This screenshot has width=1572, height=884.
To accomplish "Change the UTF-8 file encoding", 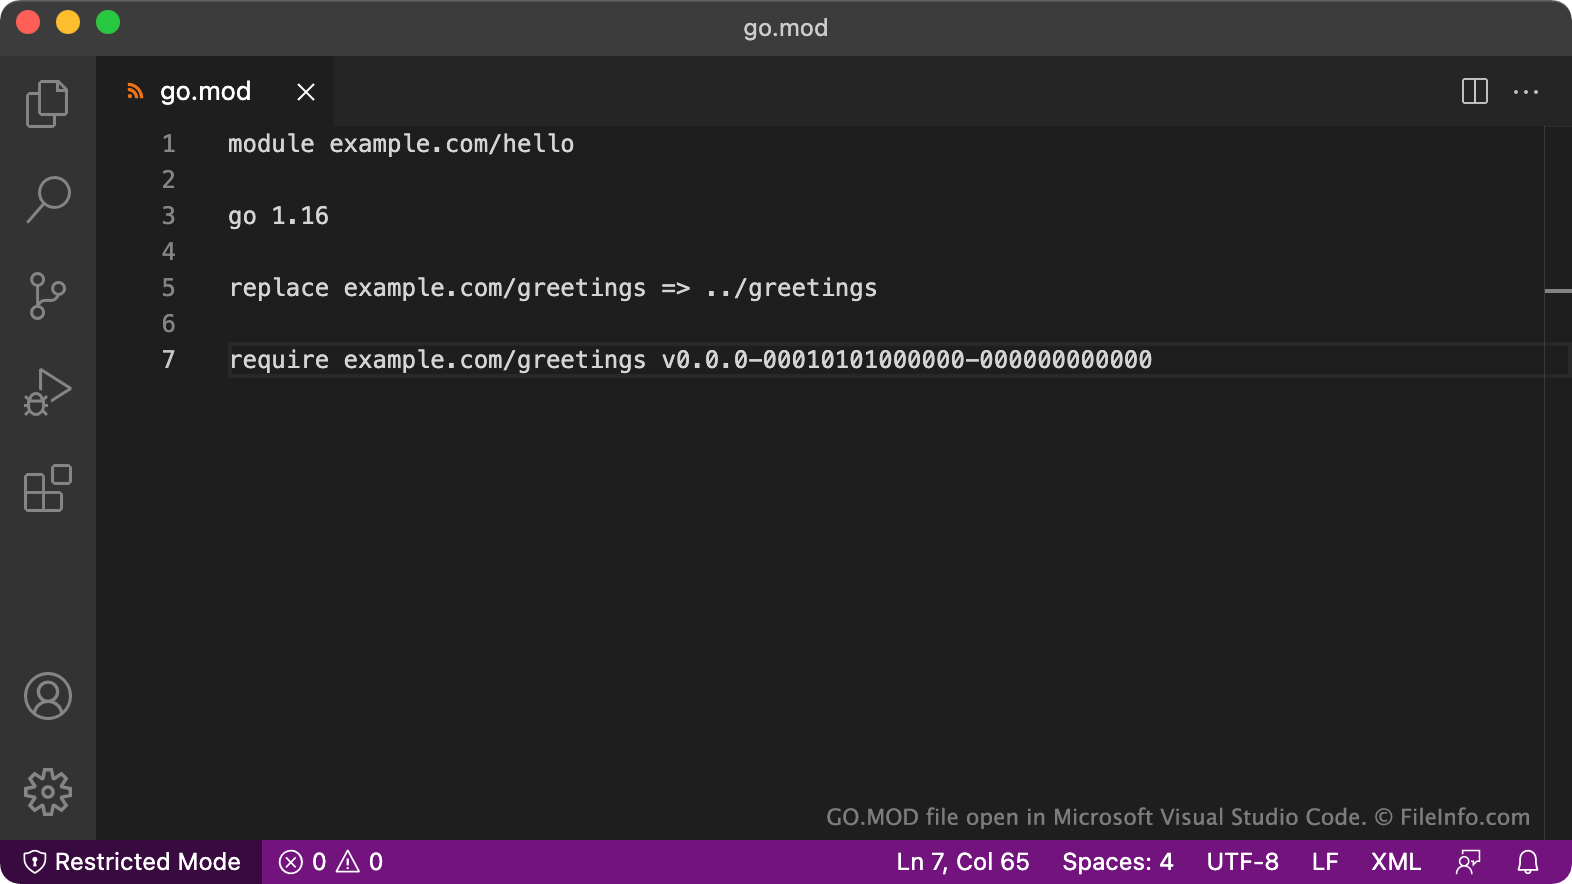I will [1243, 862].
